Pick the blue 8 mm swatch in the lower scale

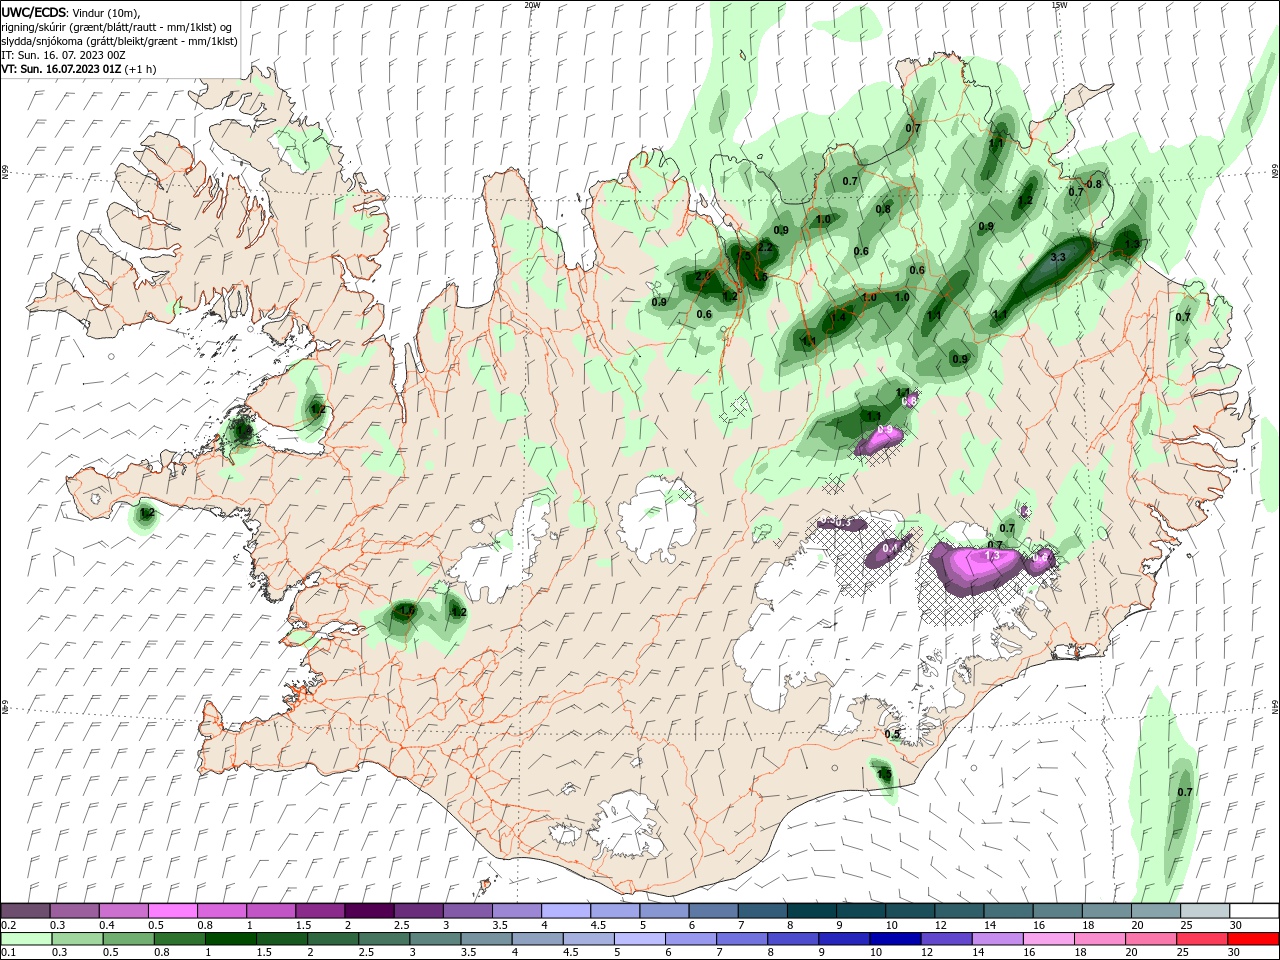coord(792,939)
